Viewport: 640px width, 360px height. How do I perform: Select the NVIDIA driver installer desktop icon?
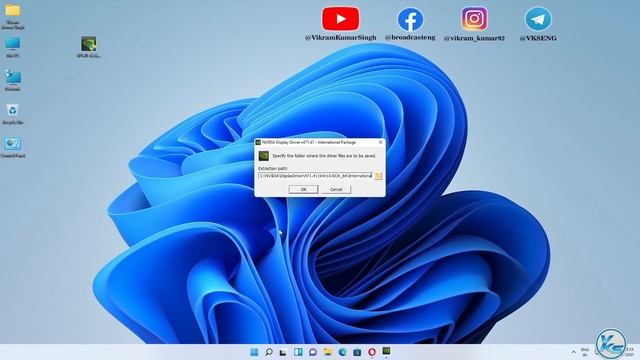pyautogui.click(x=89, y=47)
